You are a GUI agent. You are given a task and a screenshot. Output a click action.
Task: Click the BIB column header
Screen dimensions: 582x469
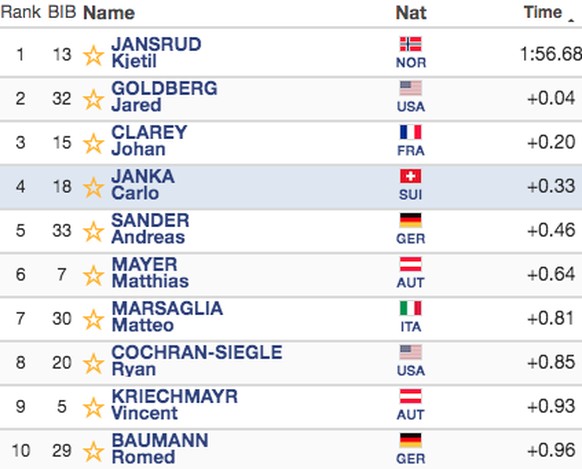point(62,12)
